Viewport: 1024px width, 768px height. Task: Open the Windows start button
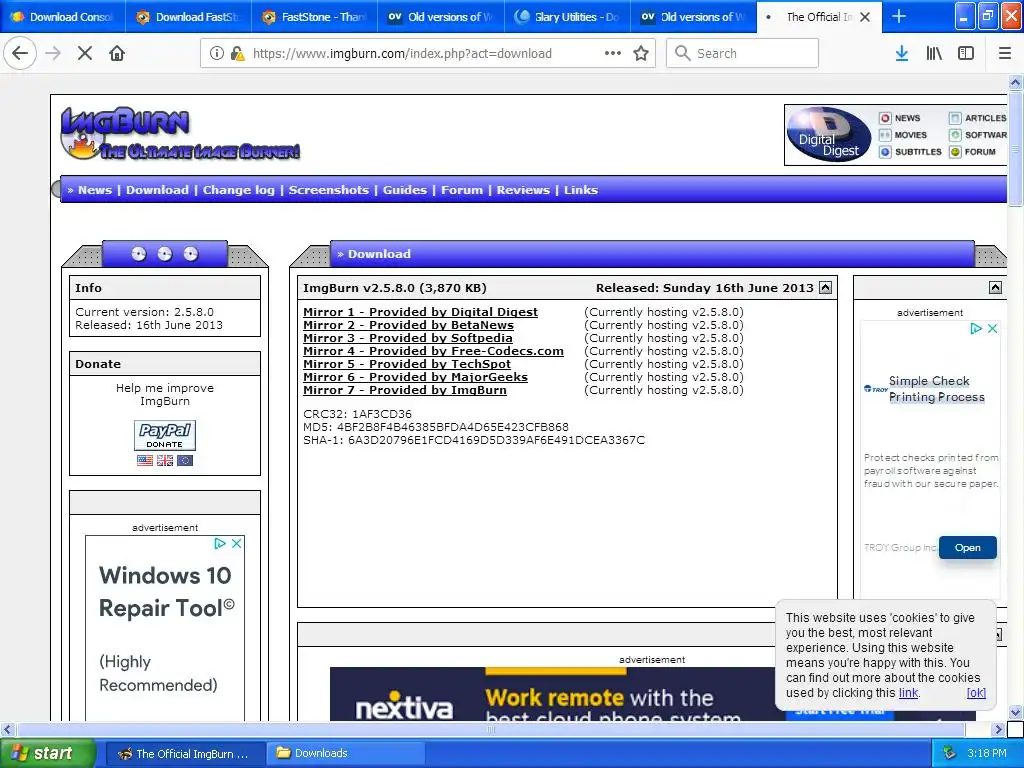click(x=48, y=753)
